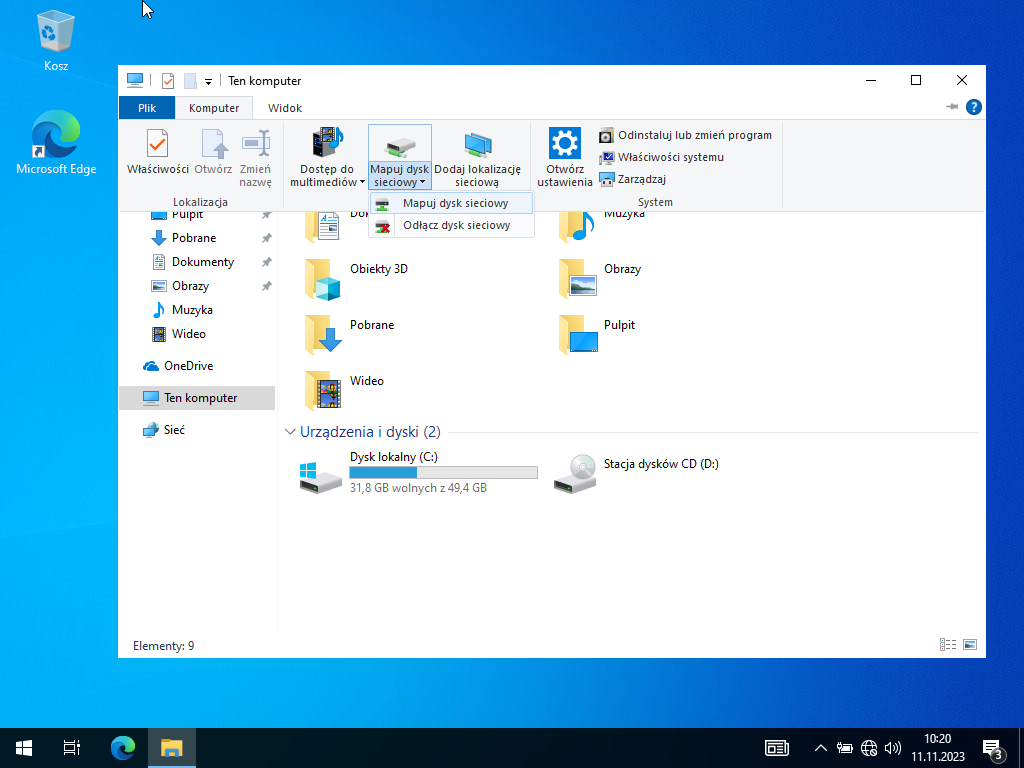This screenshot has height=768, width=1024.
Task: Click OneDrive in navigation pane
Action: click(x=187, y=366)
